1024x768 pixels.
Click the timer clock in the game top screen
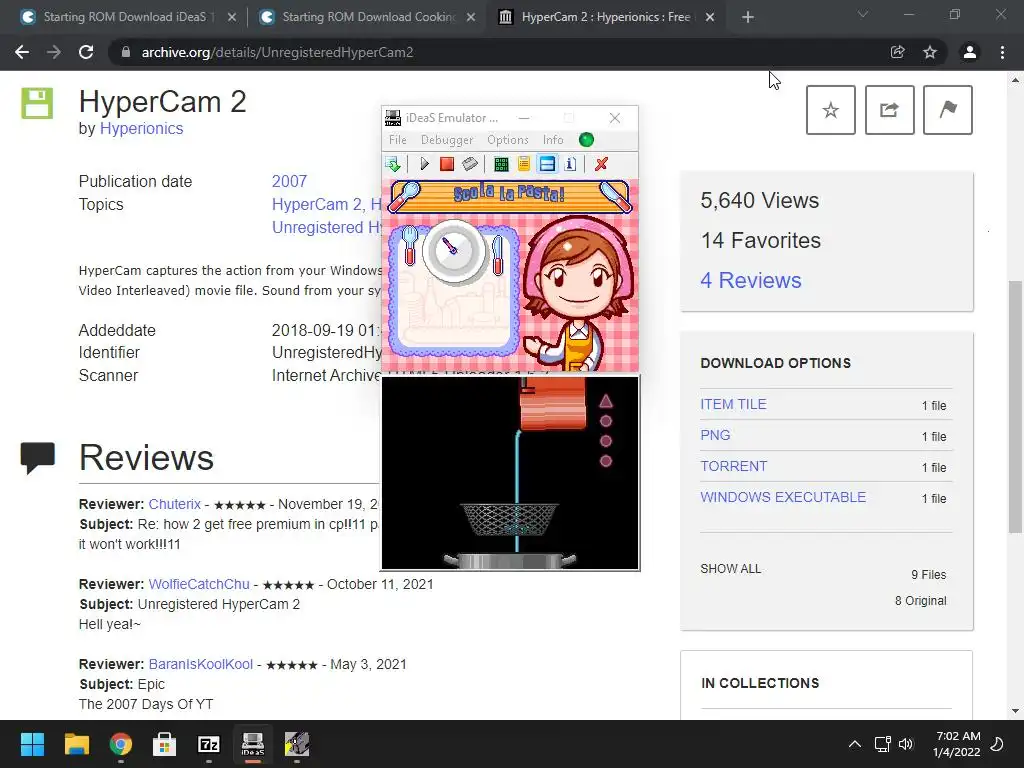(x=454, y=251)
